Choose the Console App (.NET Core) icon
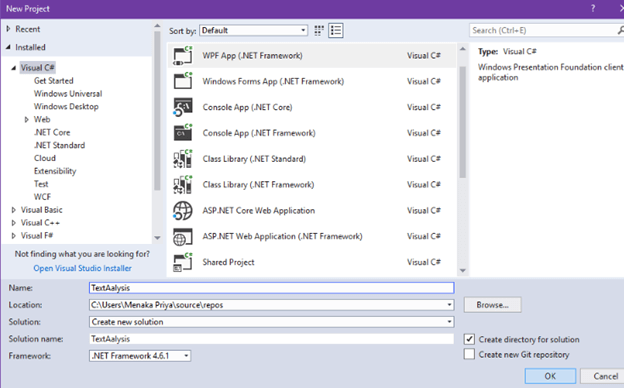The width and height of the screenshot is (624, 388). [183, 107]
